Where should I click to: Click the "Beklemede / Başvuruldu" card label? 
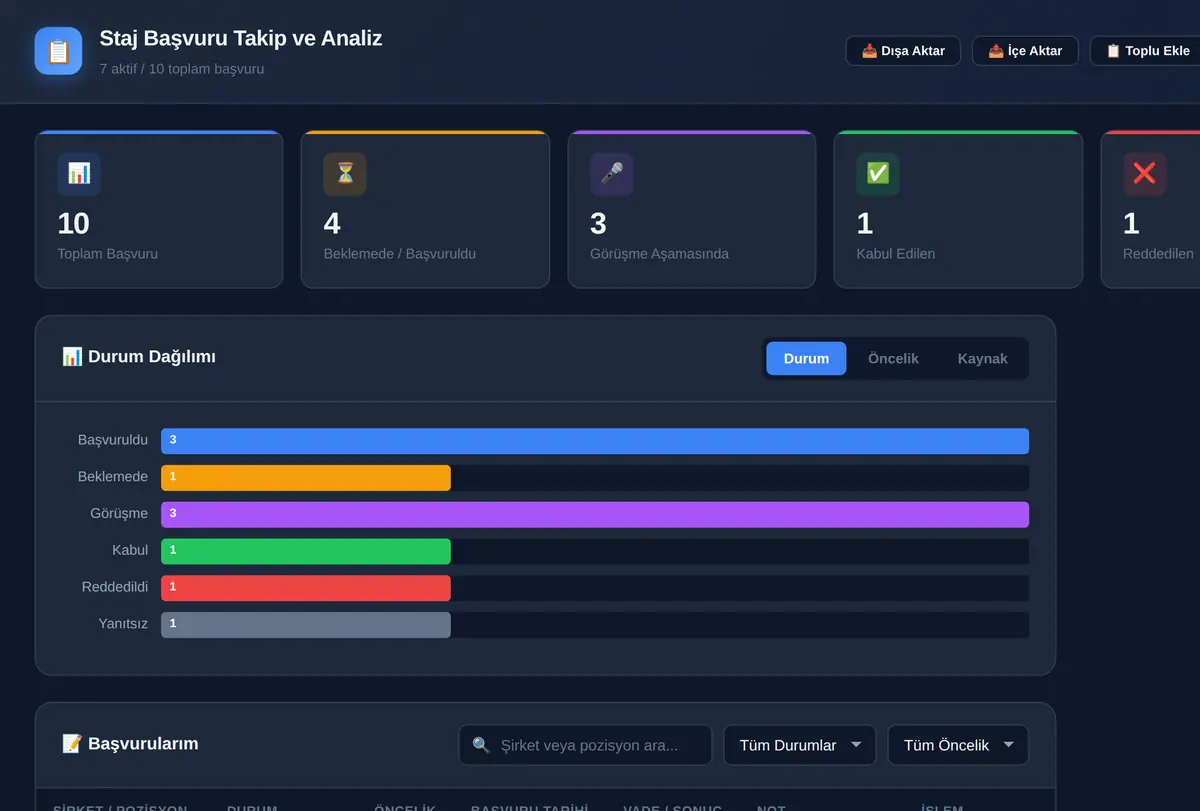400,254
